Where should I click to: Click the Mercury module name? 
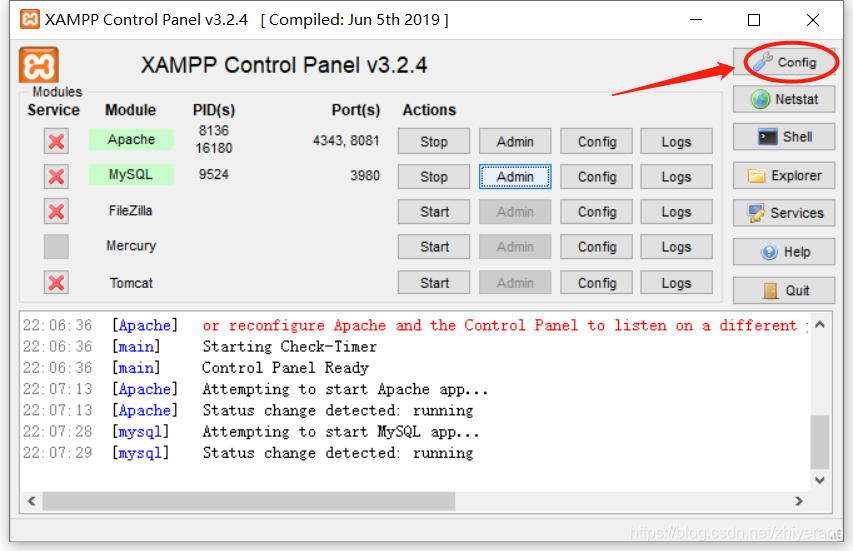pyautogui.click(x=131, y=246)
